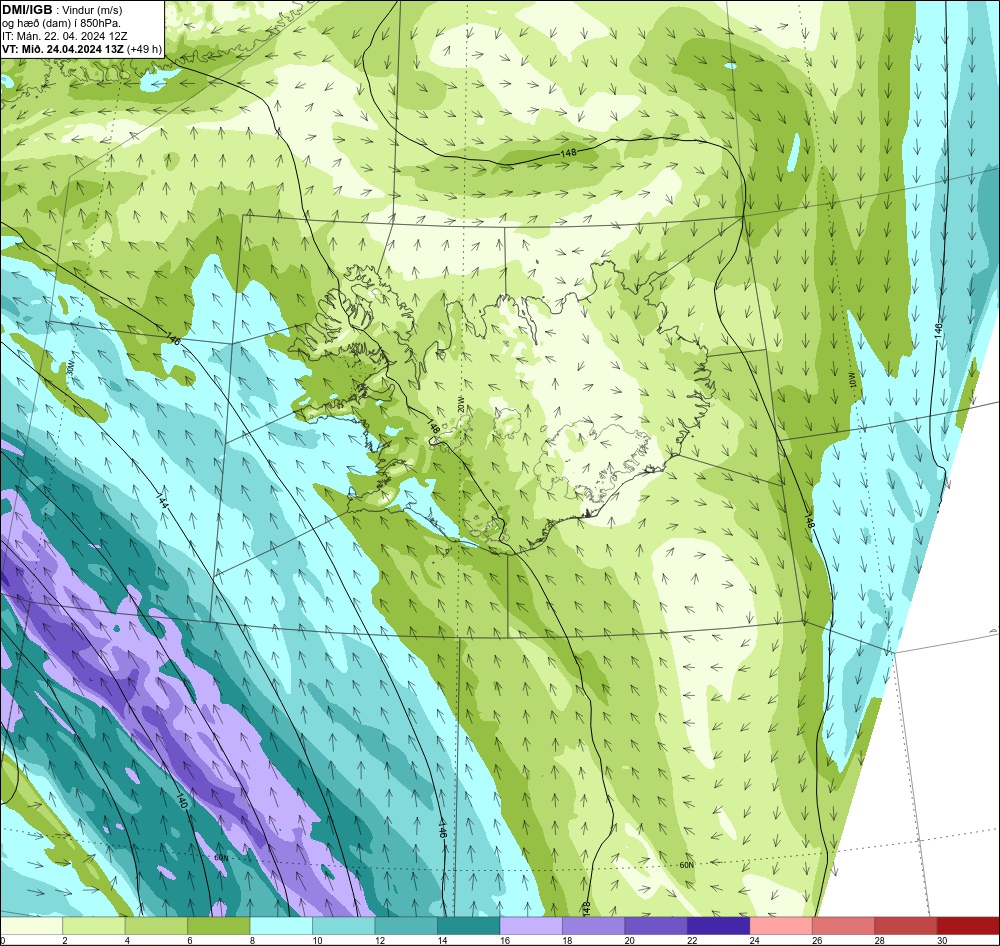Pick the 16–18 m/s lavender swatch

pyautogui.click(x=531, y=926)
